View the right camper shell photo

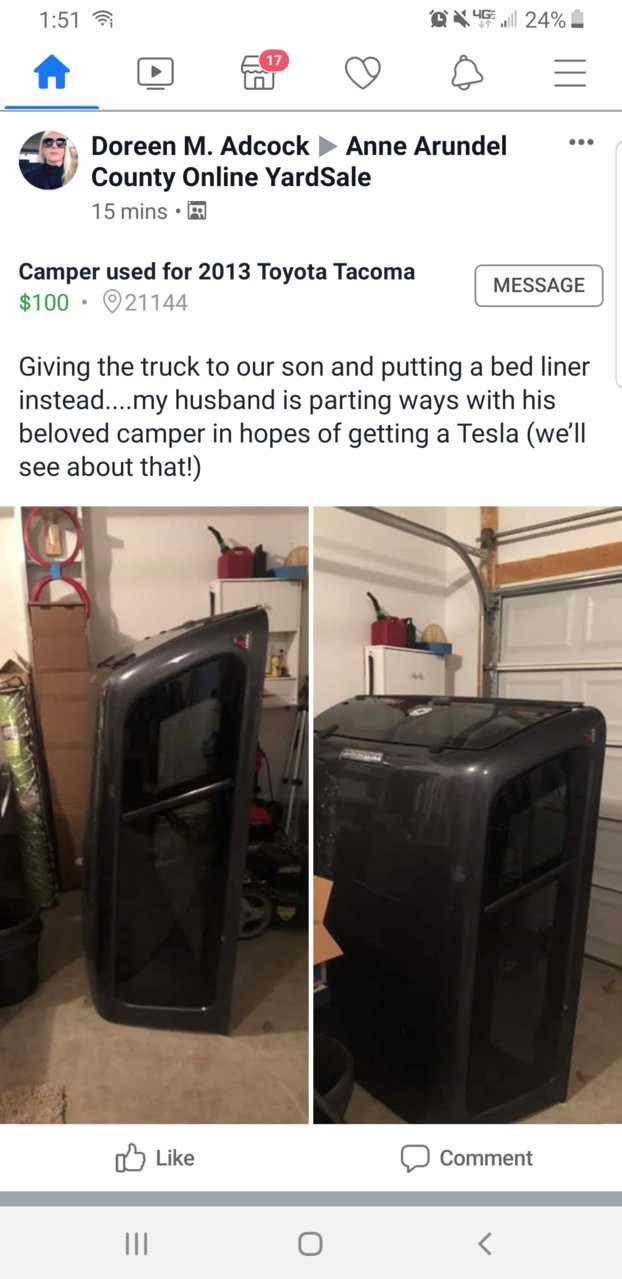468,815
